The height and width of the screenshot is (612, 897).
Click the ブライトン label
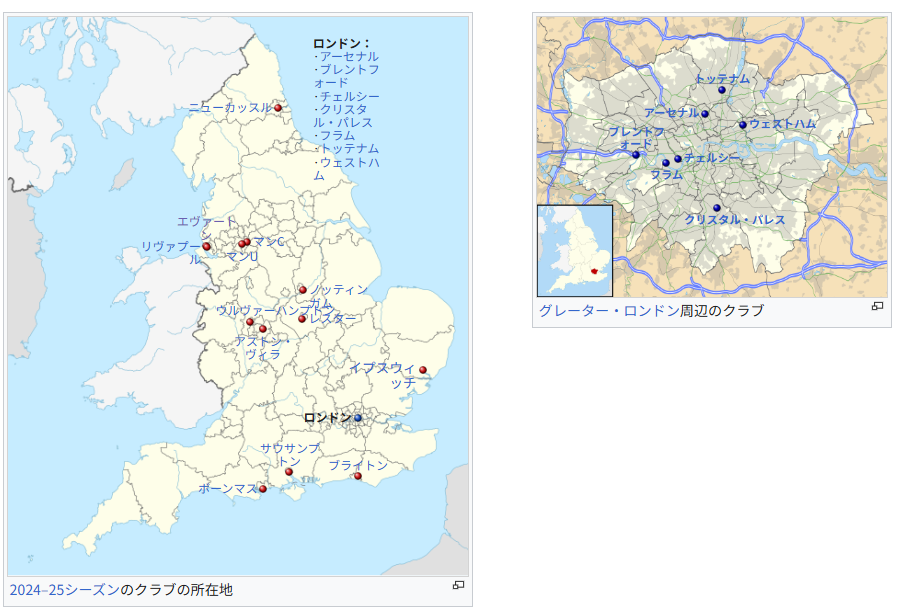point(358,466)
